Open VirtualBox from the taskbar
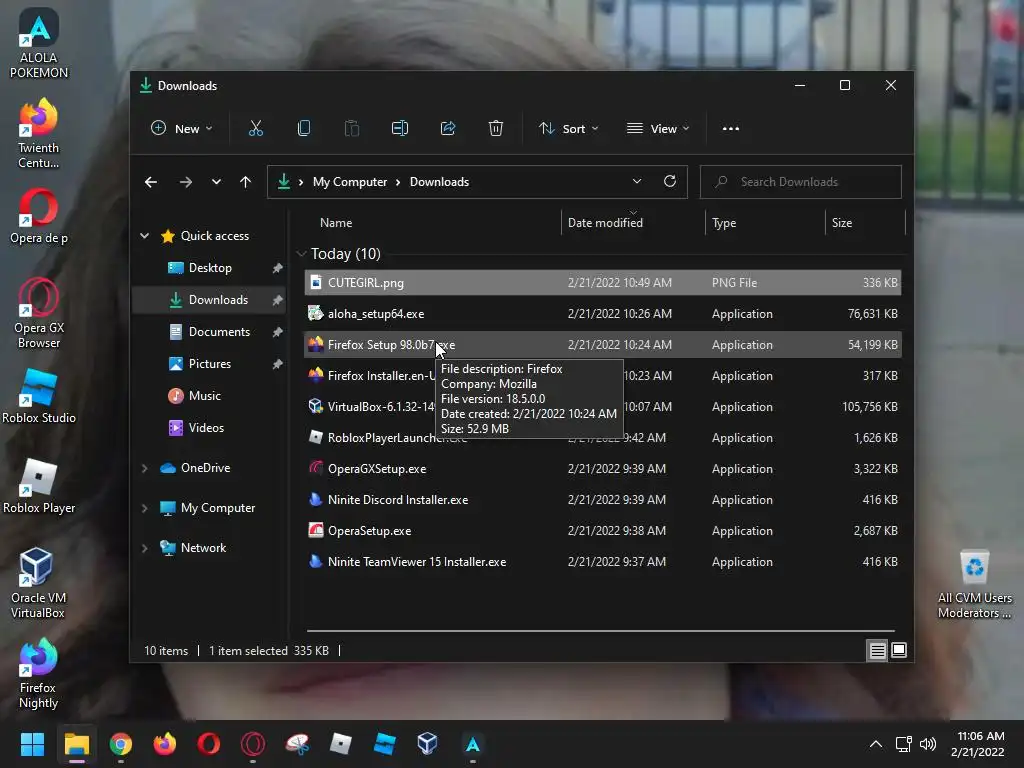1024x768 pixels. click(427, 744)
